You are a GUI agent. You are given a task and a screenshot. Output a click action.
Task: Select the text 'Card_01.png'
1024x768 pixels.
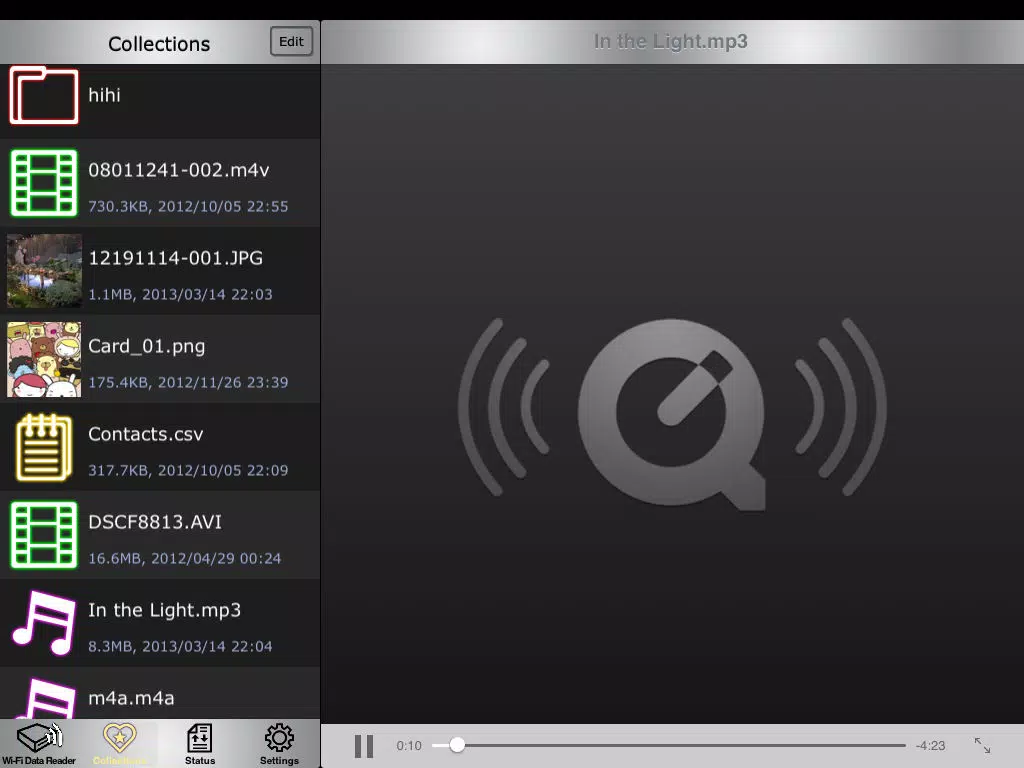point(147,346)
